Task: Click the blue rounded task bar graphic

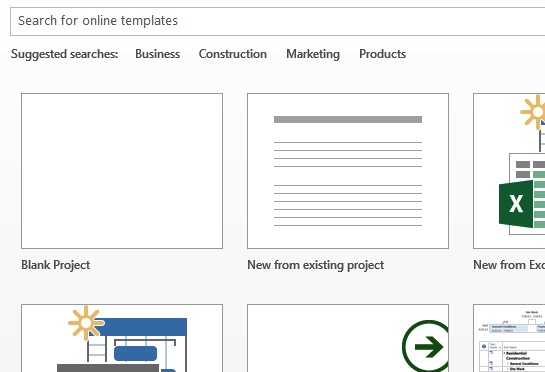Action: [x=135, y=353]
